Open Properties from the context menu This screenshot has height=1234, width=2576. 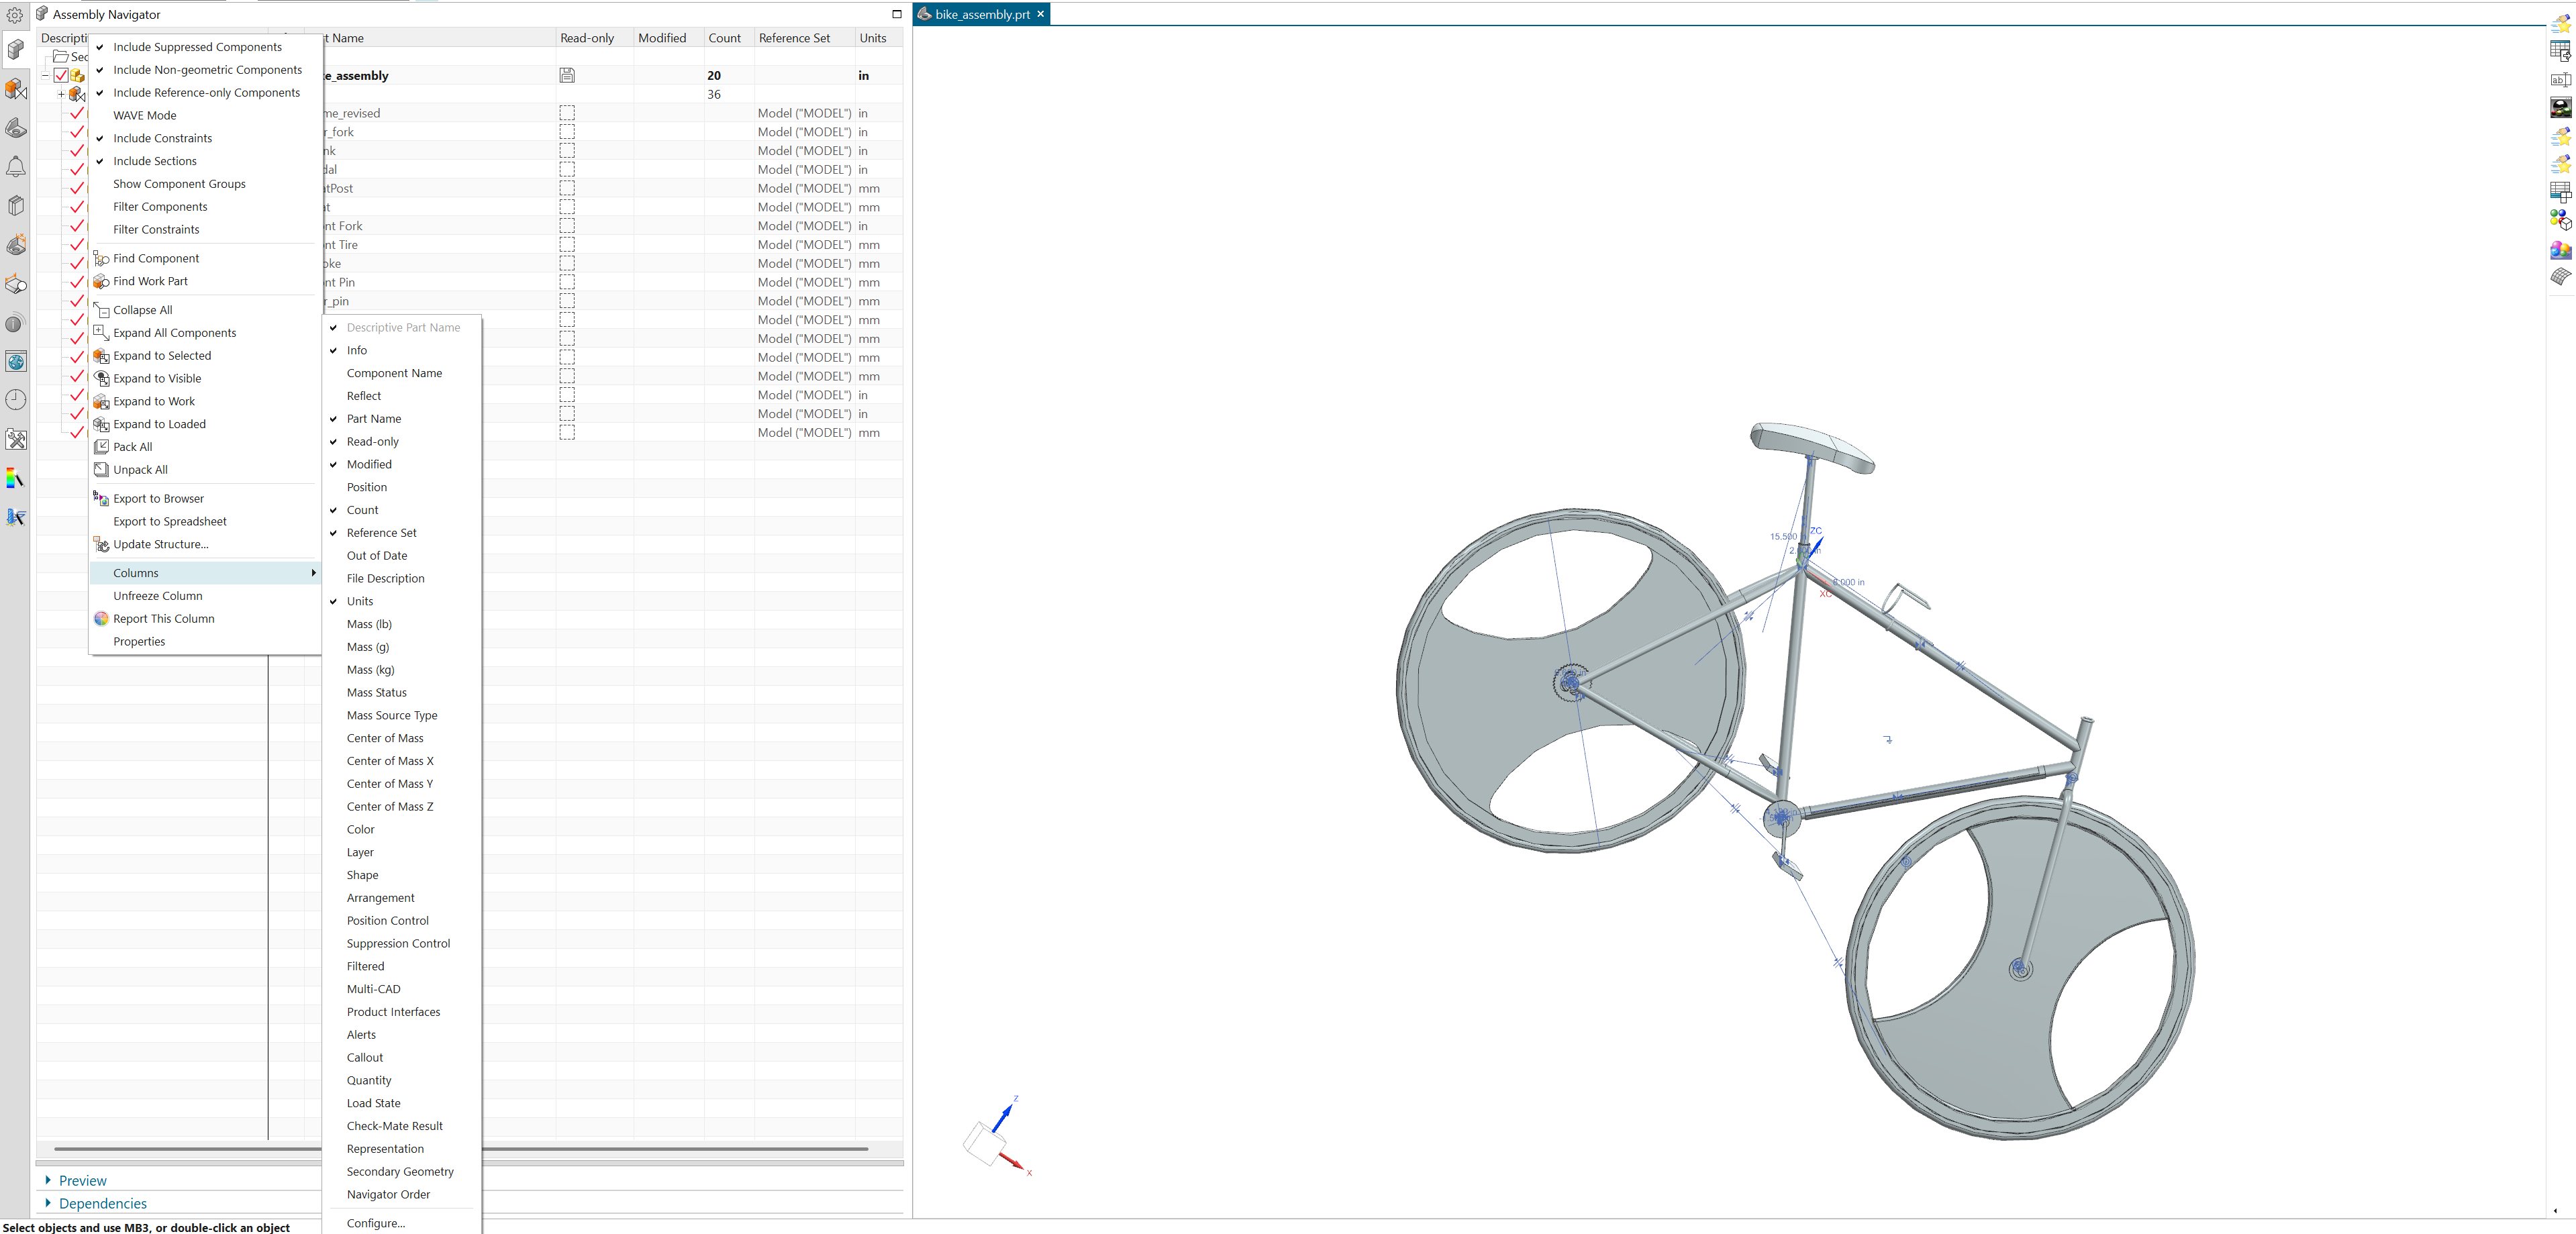pos(139,642)
